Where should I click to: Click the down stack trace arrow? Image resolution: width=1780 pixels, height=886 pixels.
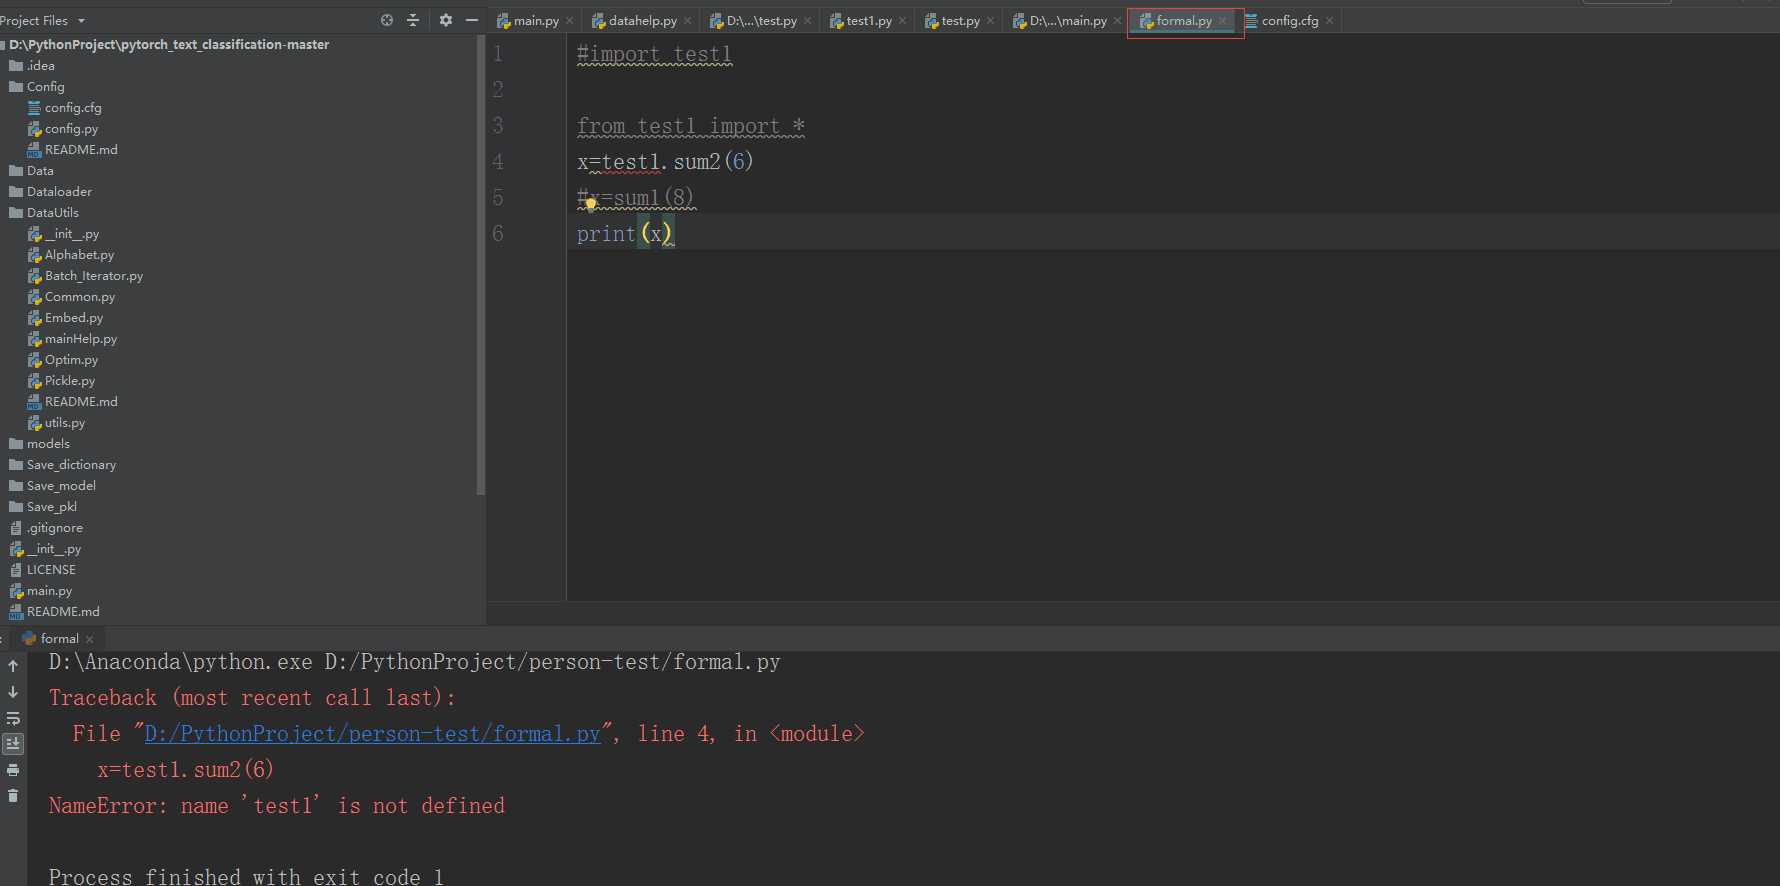point(13,692)
